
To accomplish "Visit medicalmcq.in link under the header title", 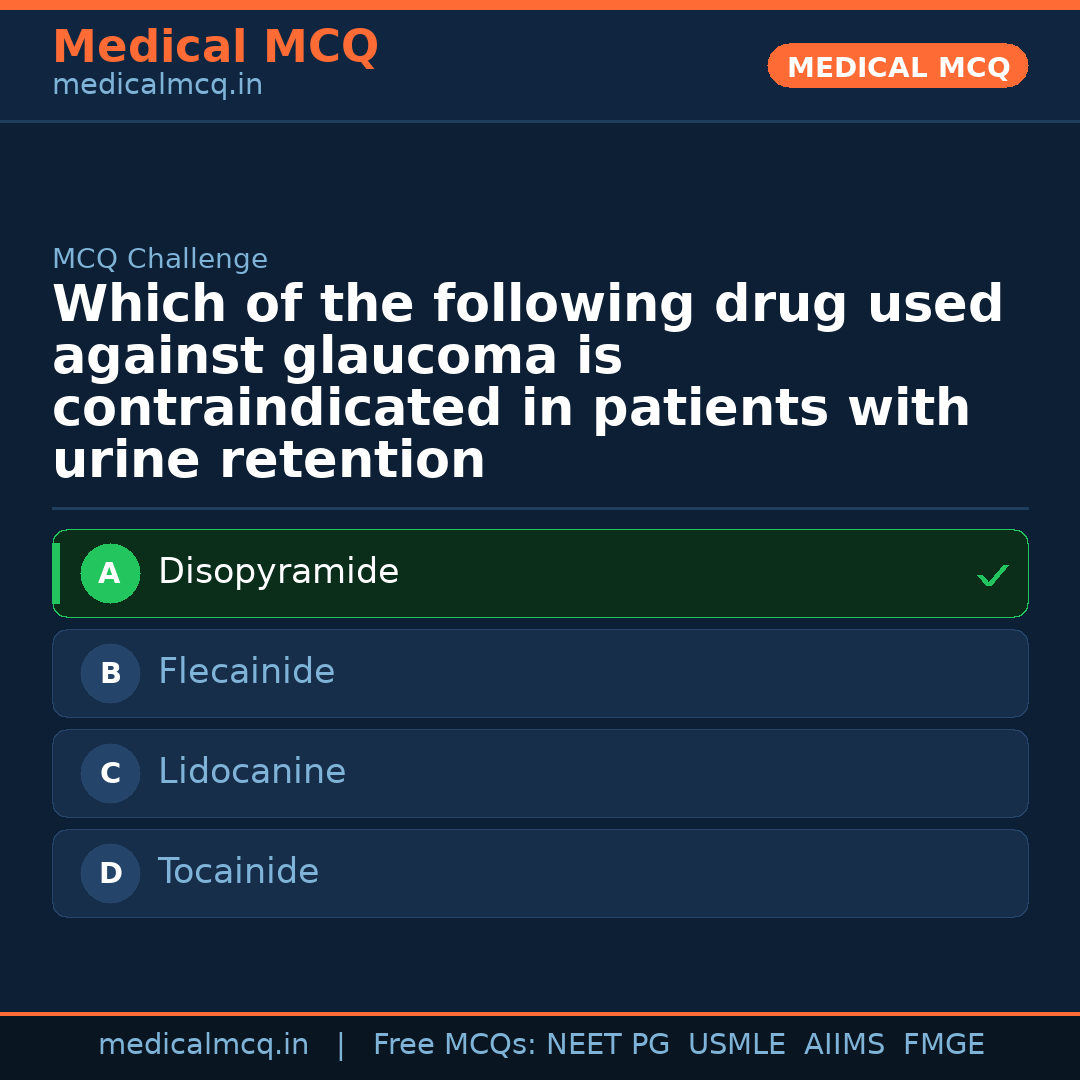I will click(157, 86).
